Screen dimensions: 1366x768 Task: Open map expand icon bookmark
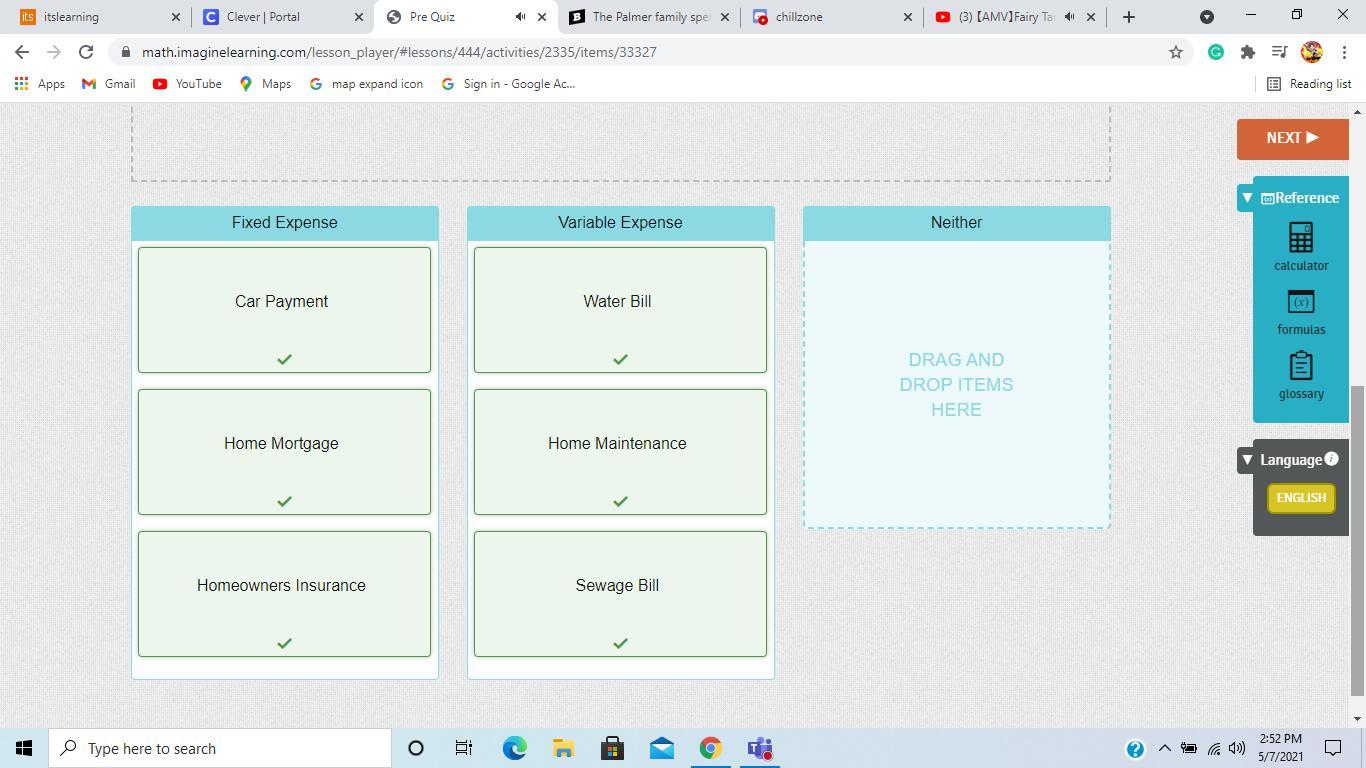[x=366, y=84]
